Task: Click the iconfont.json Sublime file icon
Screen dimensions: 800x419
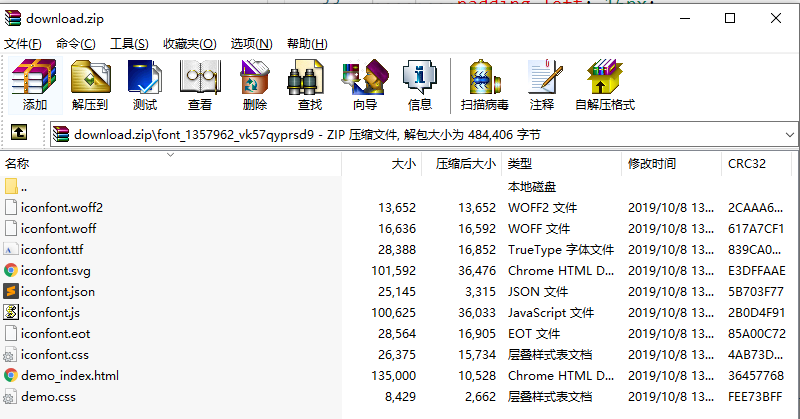Action: click(x=11, y=291)
